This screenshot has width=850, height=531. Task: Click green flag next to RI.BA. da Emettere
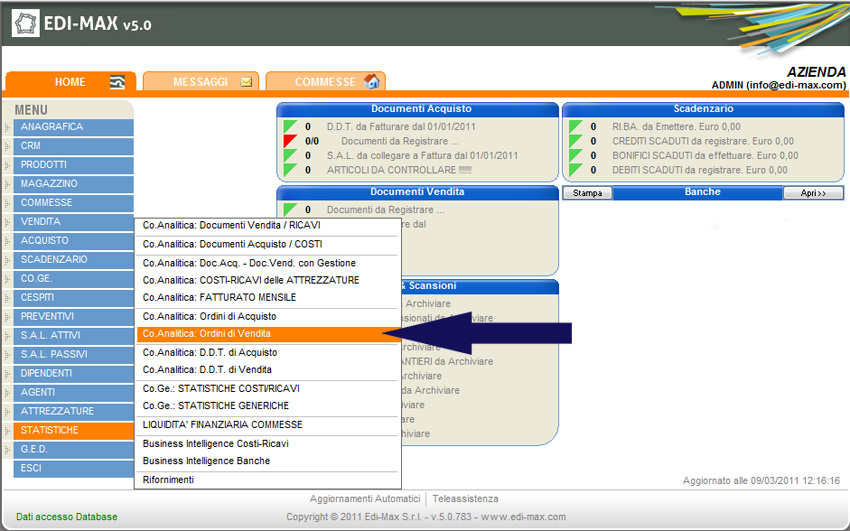pyautogui.click(x=576, y=127)
